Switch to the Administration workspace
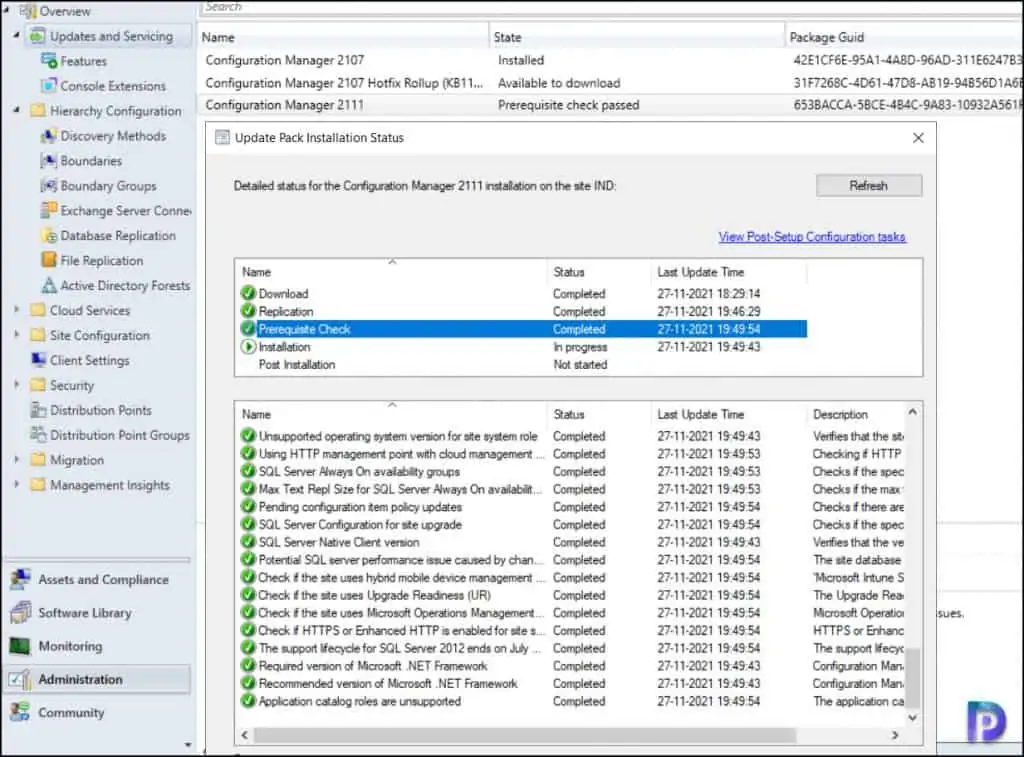The height and width of the screenshot is (757, 1024). (98, 679)
